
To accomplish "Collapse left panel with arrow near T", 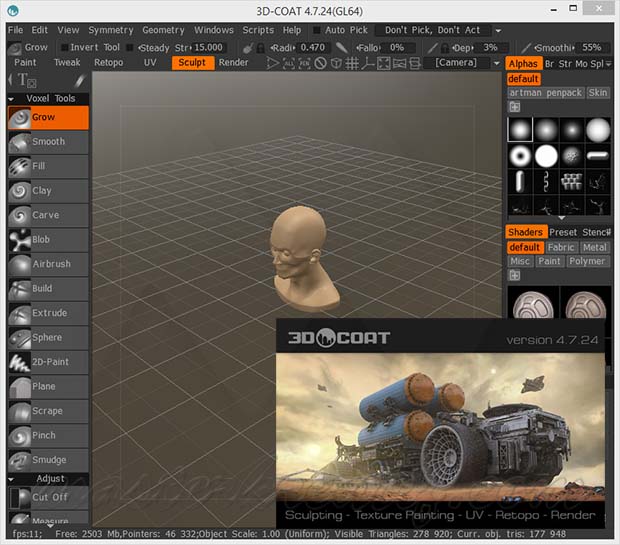I will pos(10,80).
